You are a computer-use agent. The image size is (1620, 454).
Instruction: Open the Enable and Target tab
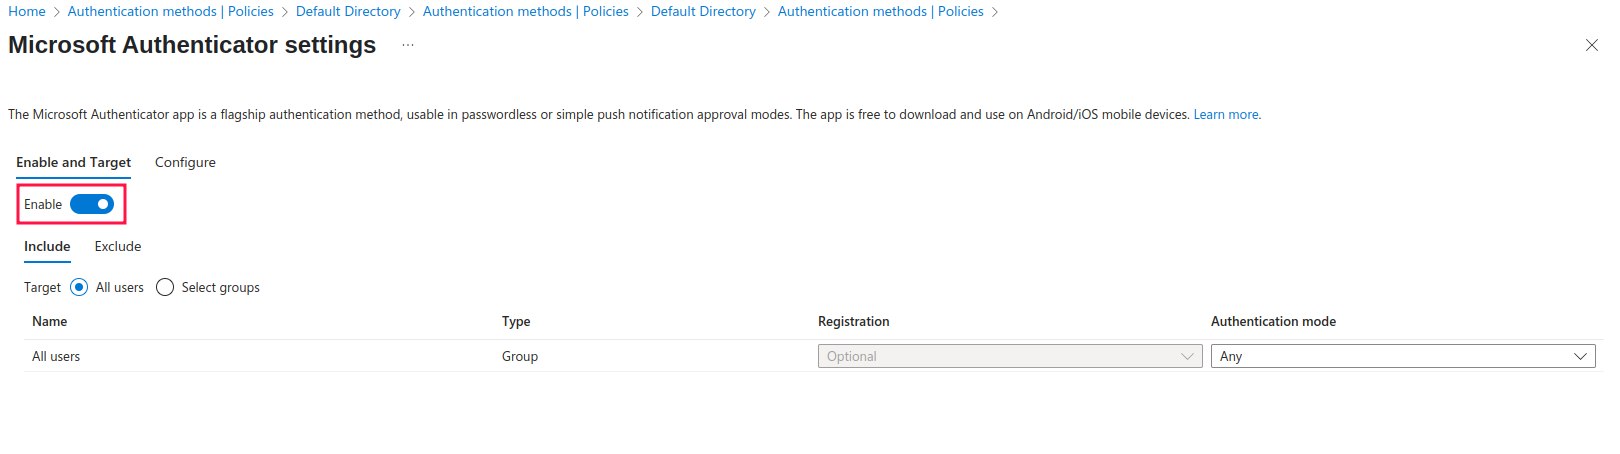73,162
